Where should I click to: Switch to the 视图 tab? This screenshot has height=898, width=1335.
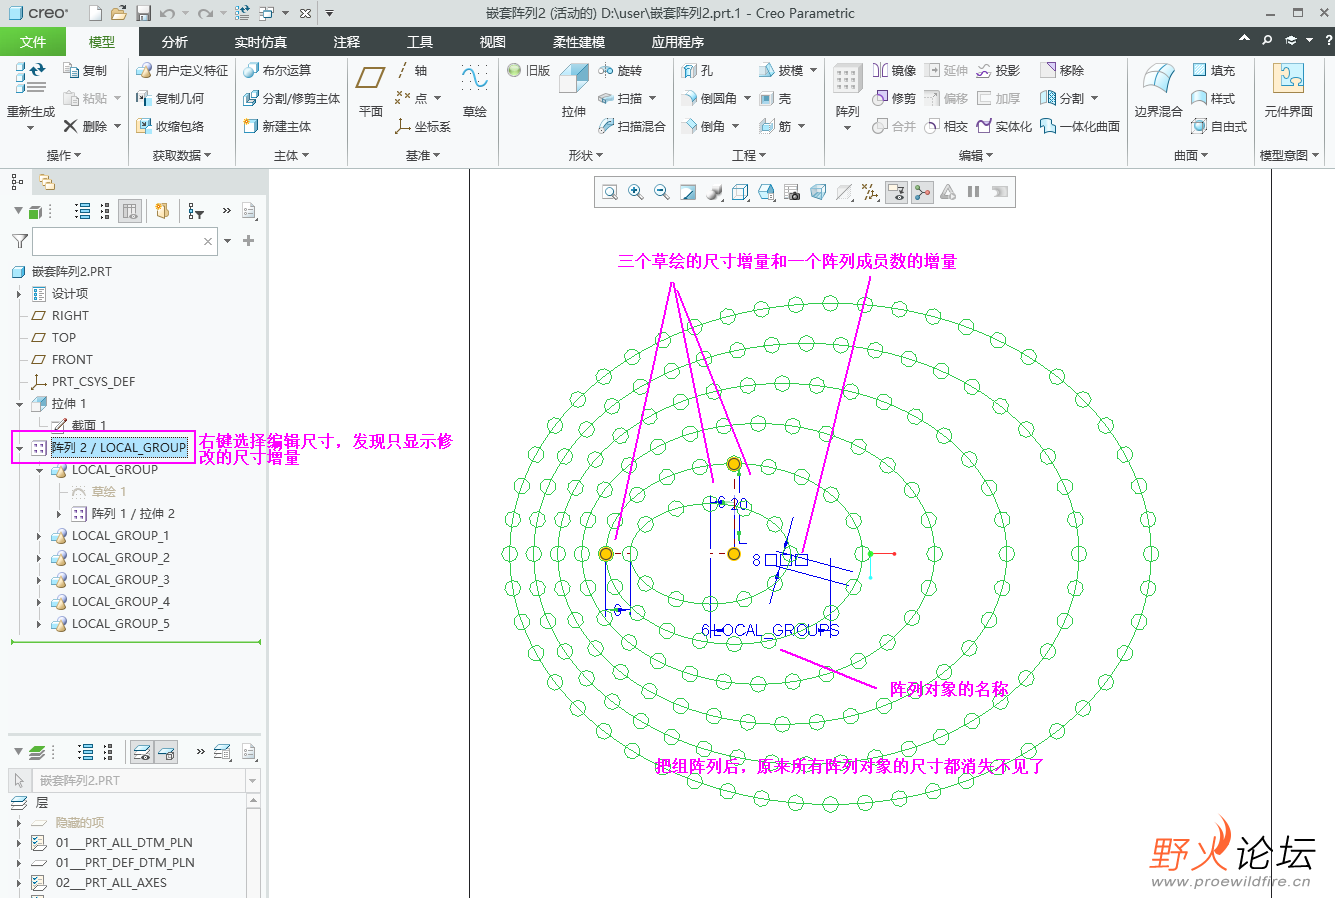click(x=493, y=42)
